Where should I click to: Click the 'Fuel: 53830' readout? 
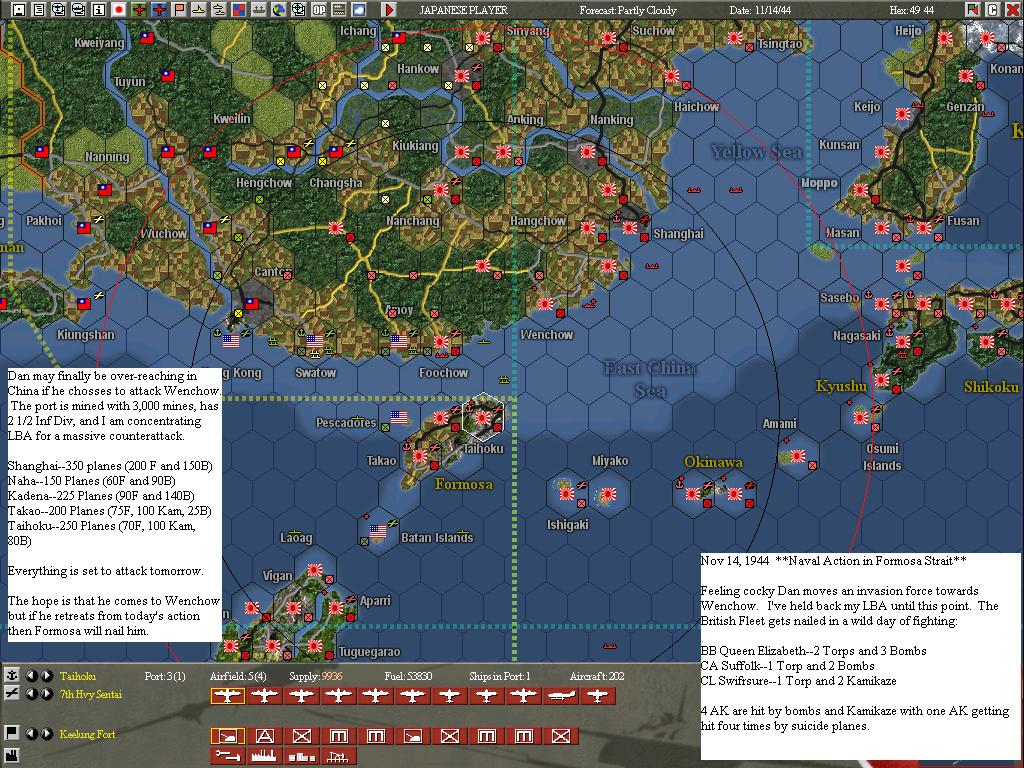pos(408,676)
